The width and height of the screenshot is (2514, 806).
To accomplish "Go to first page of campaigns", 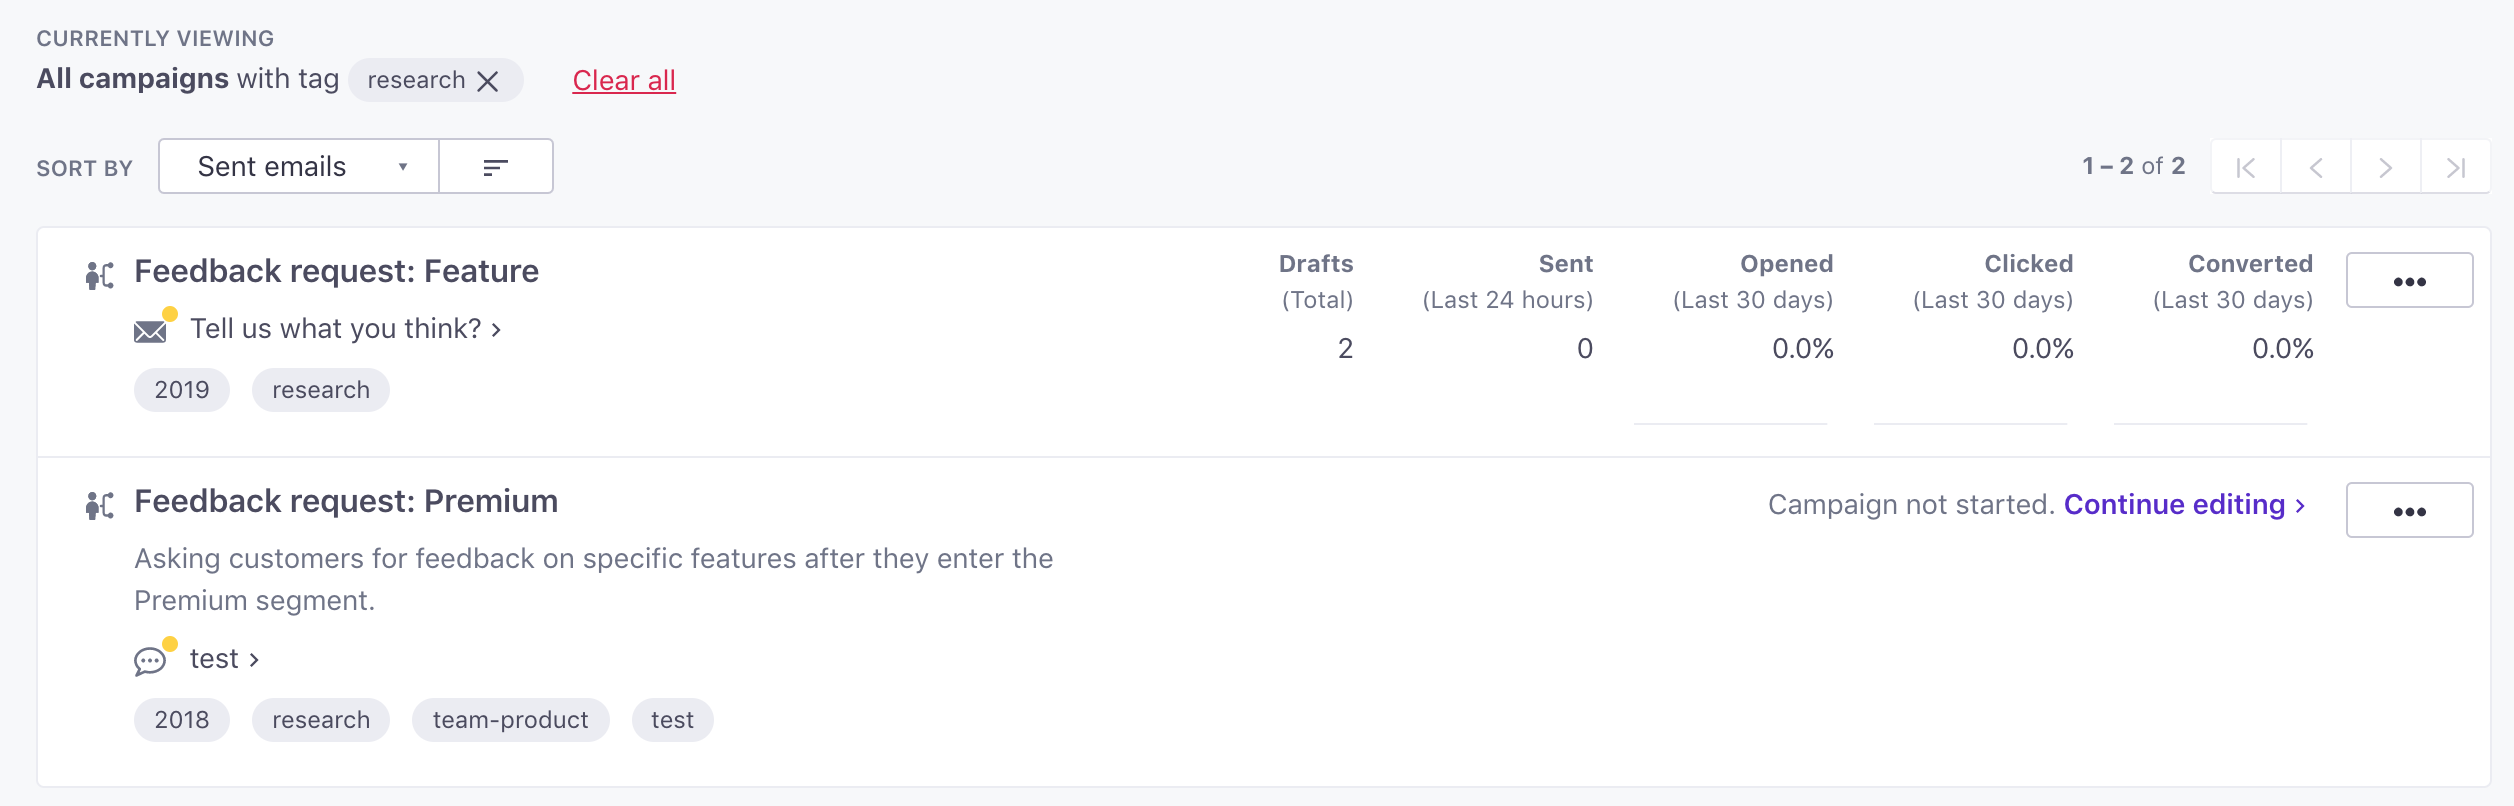I will (x=2246, y=167).
